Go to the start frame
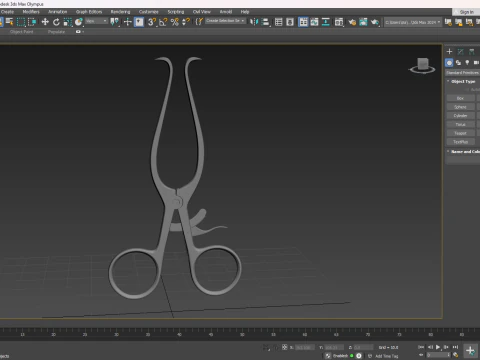Viewport: 480px width, 360px height. [421, 347]
